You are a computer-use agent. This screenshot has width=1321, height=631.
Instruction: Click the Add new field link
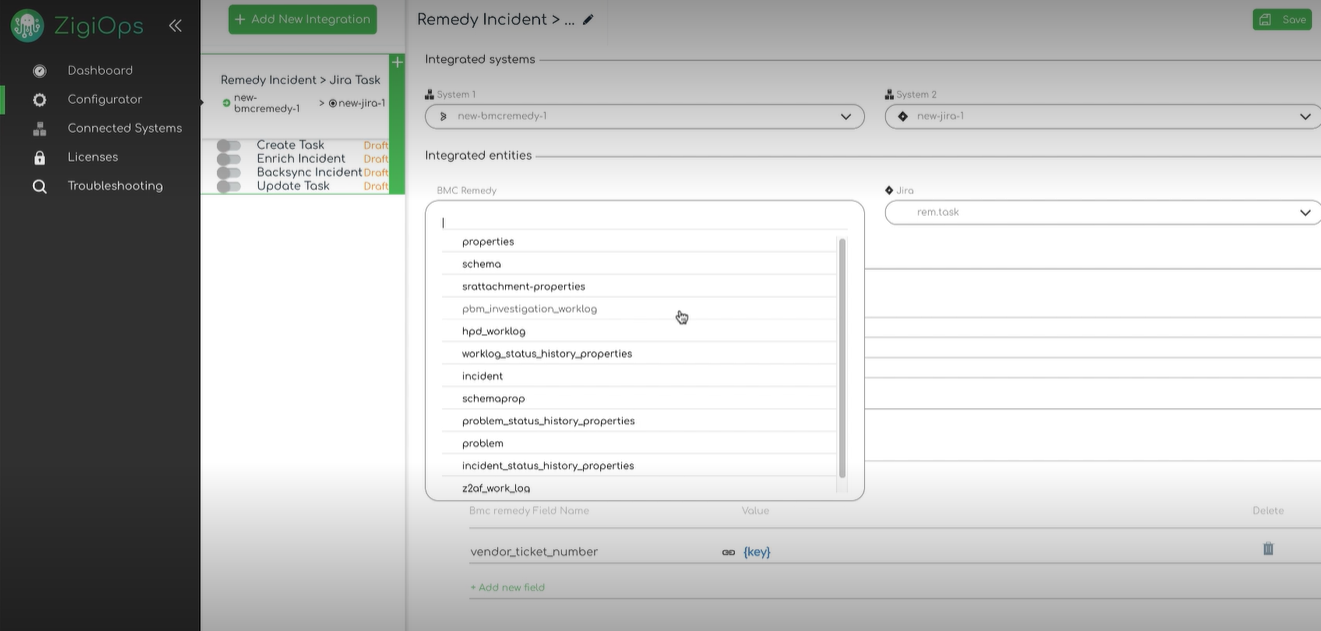tap(508, 587)
